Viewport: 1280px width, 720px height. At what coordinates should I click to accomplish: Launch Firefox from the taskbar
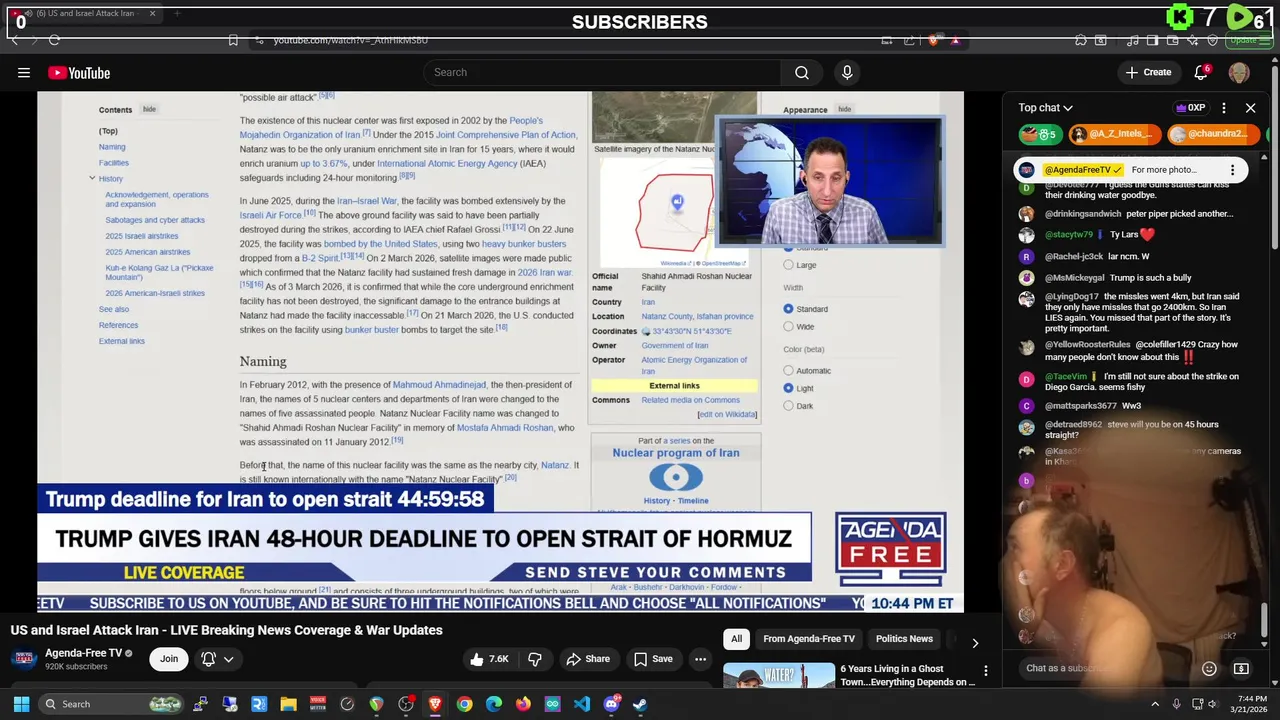(523, 704)
